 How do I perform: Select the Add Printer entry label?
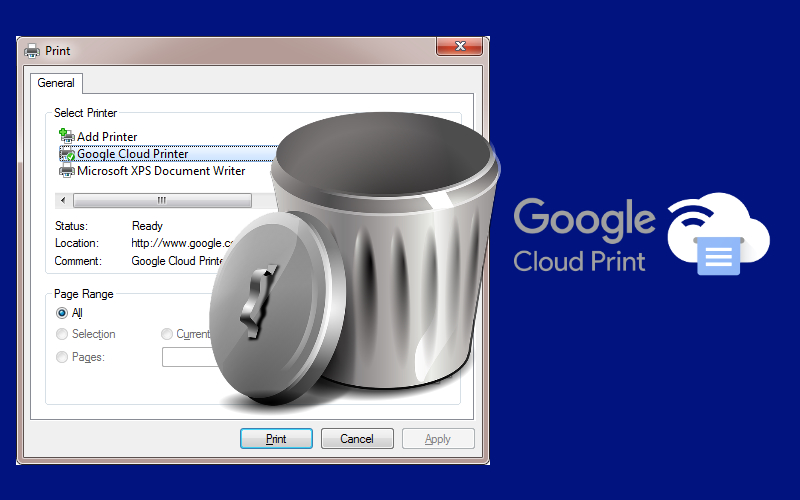pos(107,137)
